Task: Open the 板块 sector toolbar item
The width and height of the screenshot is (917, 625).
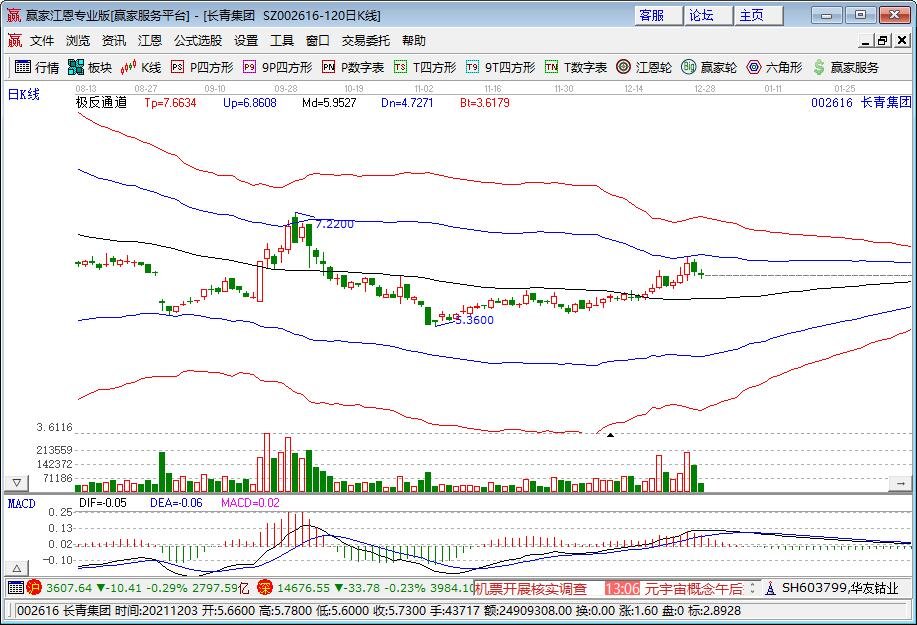Action: pyautogui.click(x=89, y=67)
